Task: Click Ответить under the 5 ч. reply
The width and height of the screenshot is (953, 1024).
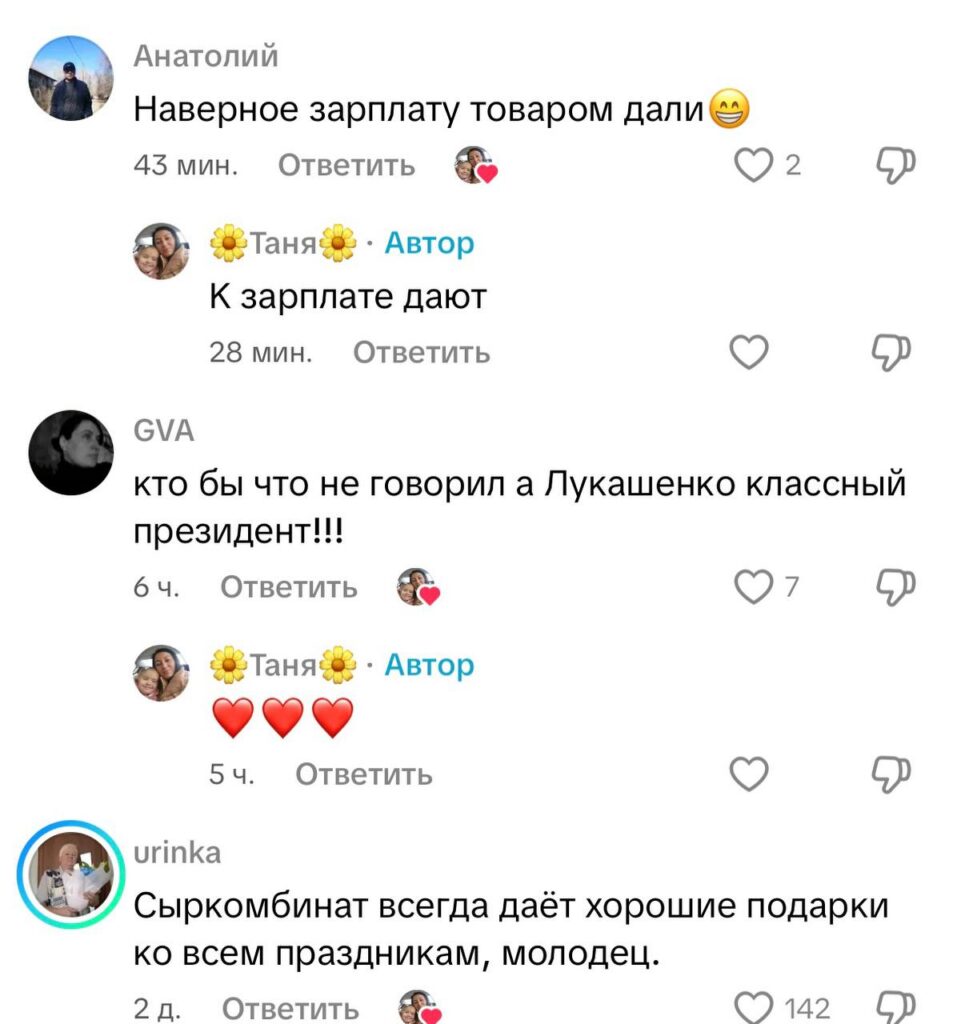Action: tap(364, 775)
